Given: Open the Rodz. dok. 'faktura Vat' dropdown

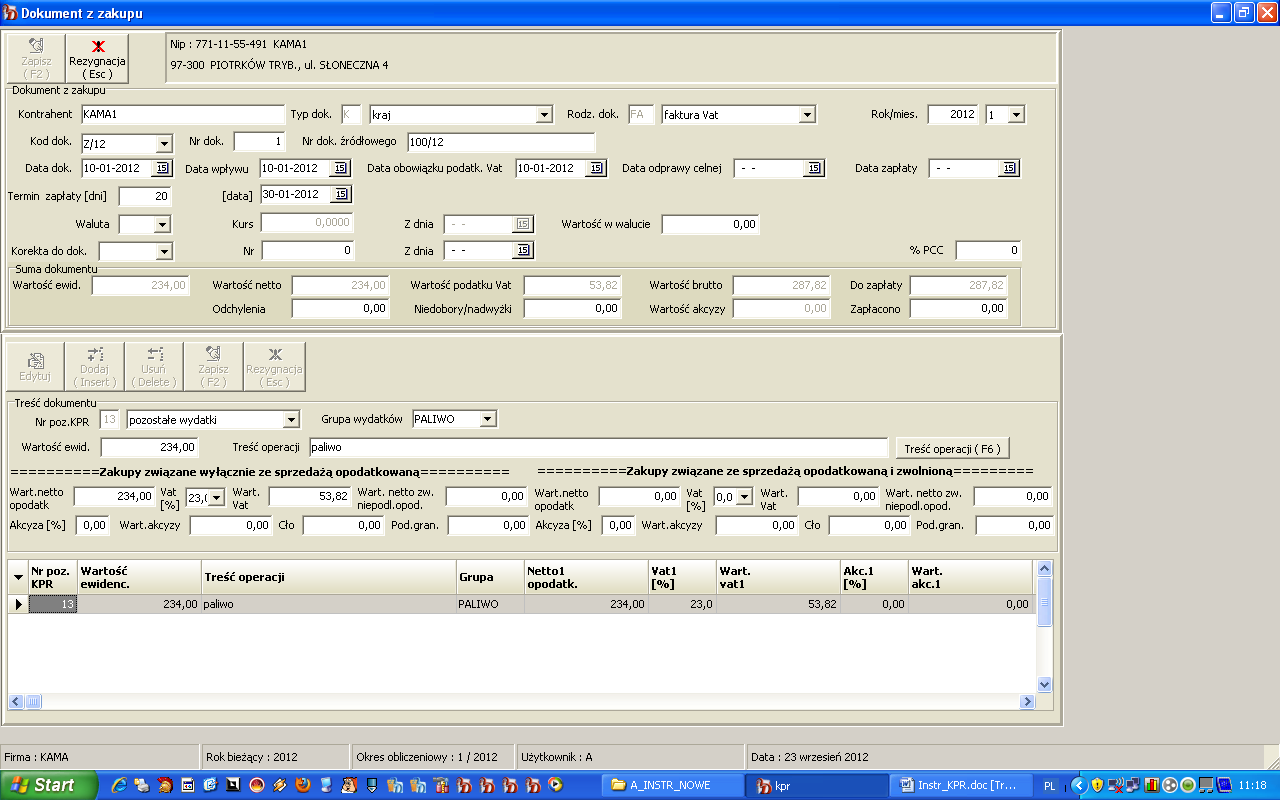Looking at the screenshot, I should [x=807, y=115].
